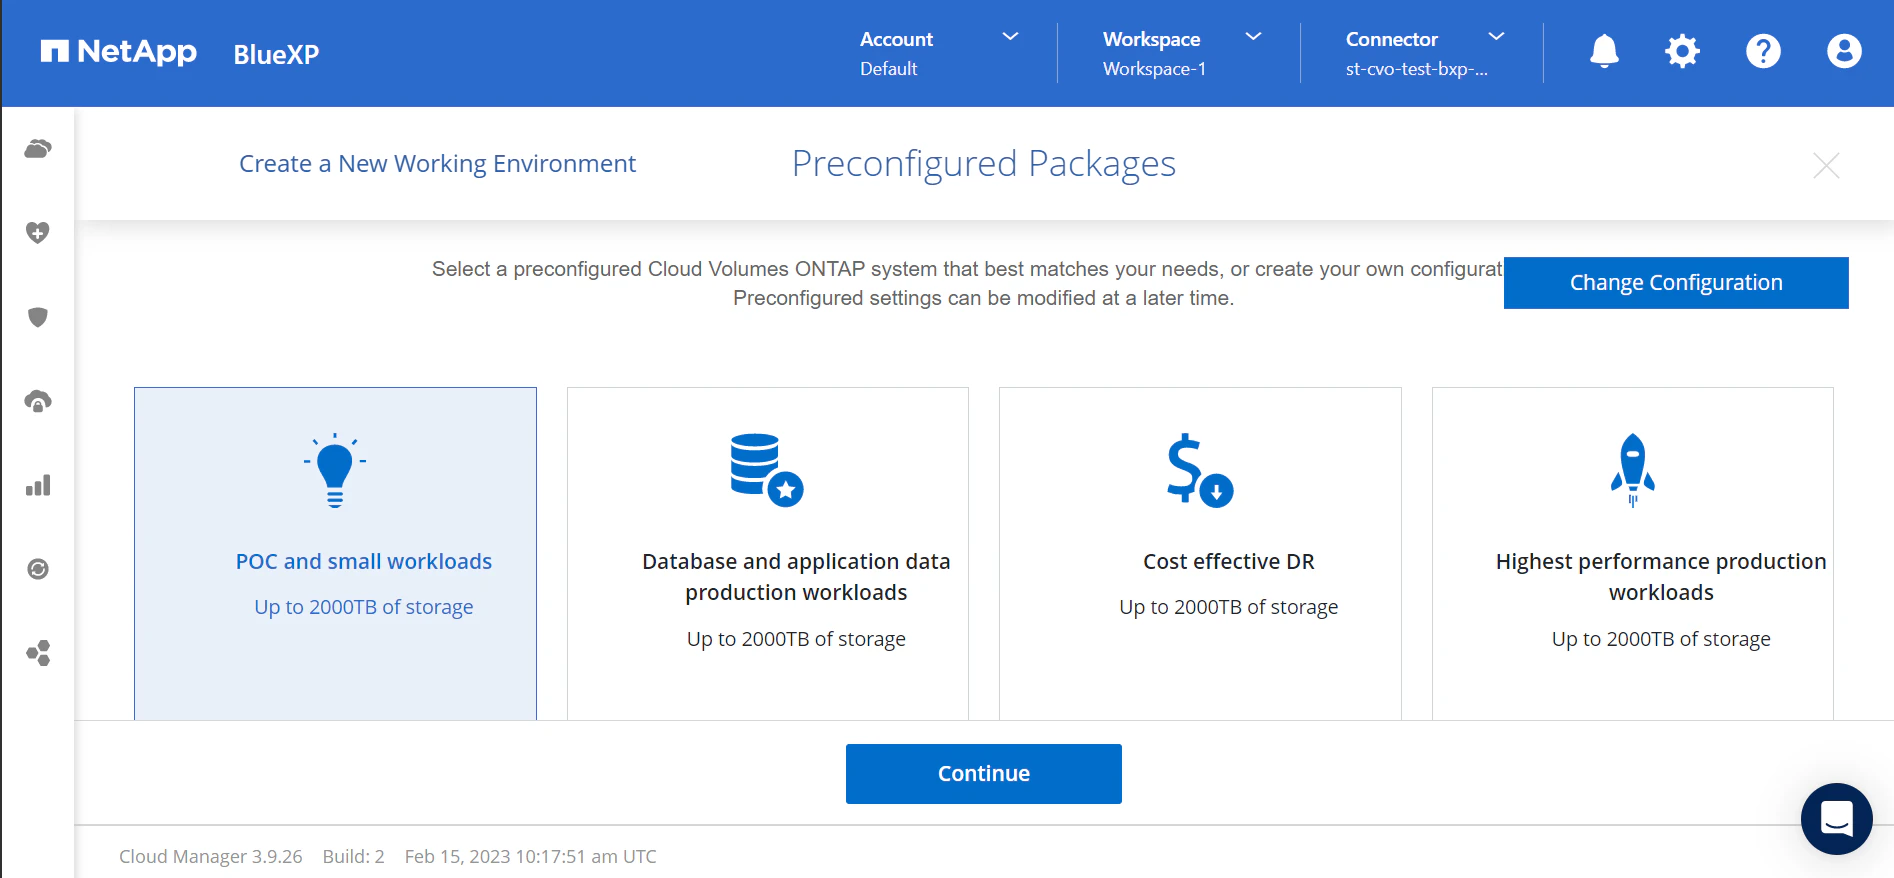Image resolution: width=1894 pixels, height=878 pixels.
Task: Click the lightbulb icon for POC package
Action: point(335,470)
